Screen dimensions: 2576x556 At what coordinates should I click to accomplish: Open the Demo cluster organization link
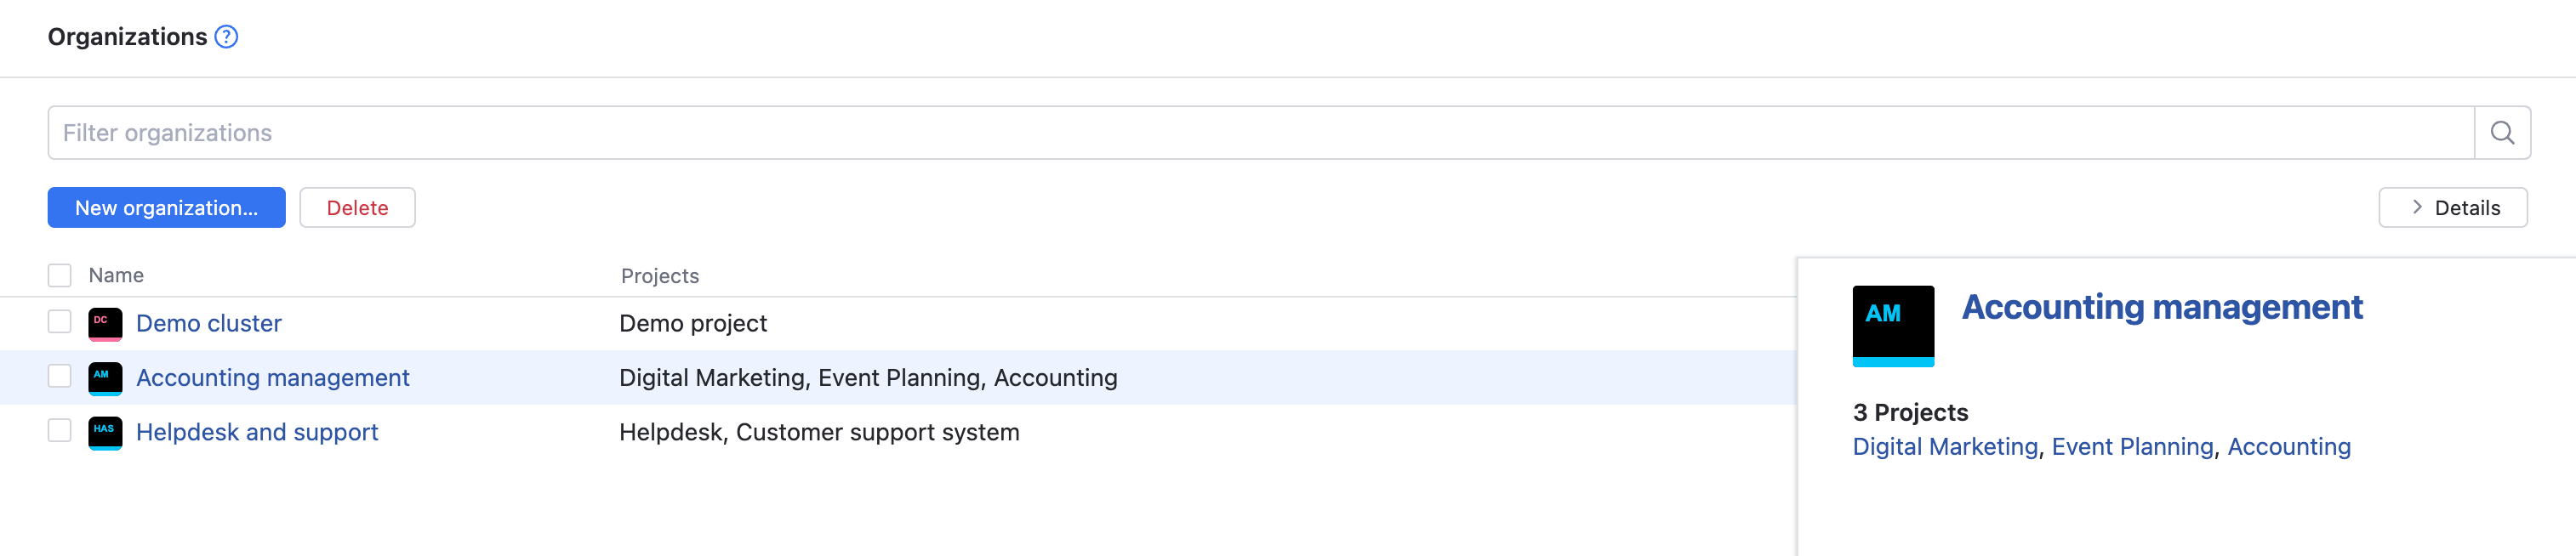point(209,324)
